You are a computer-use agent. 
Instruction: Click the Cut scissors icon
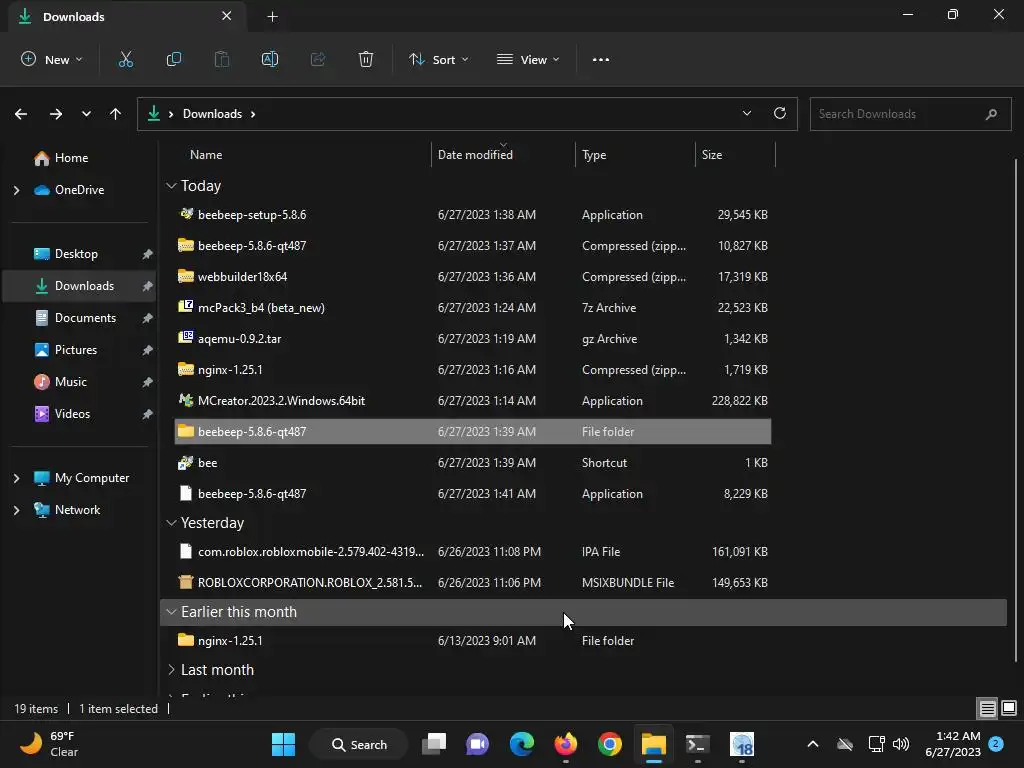[125, 59]
